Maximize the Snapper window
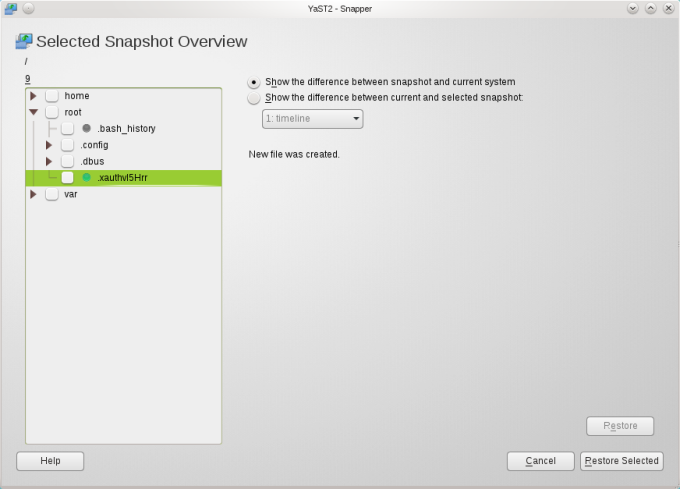680x489 pixels. [x=651, y=8]
